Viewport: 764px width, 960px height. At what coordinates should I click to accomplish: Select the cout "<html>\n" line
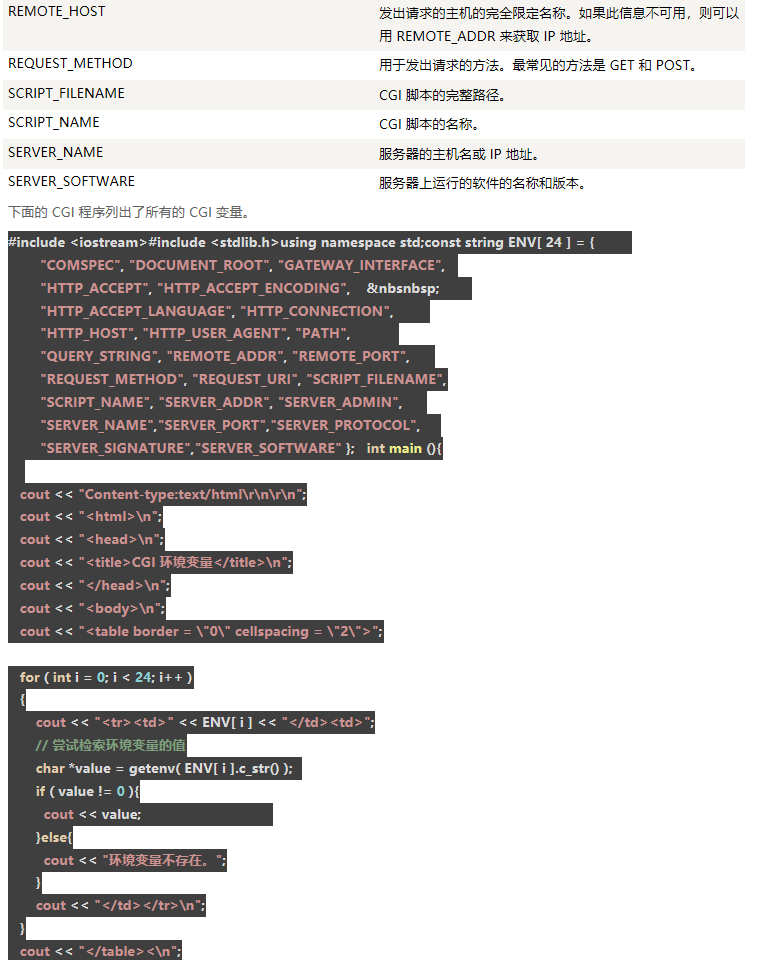pyautogui.click(x=91, y=517)
